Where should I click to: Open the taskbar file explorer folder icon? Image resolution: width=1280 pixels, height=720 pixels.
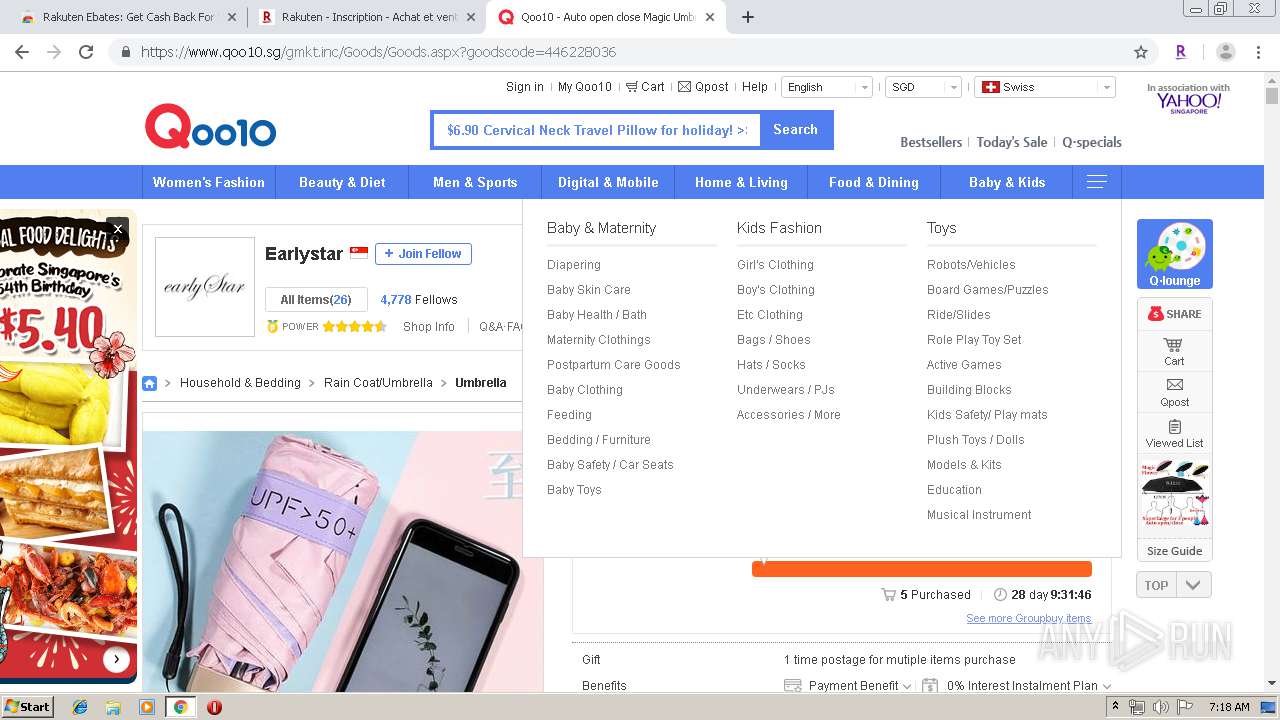pyautogui.click(x=113, y=707)
